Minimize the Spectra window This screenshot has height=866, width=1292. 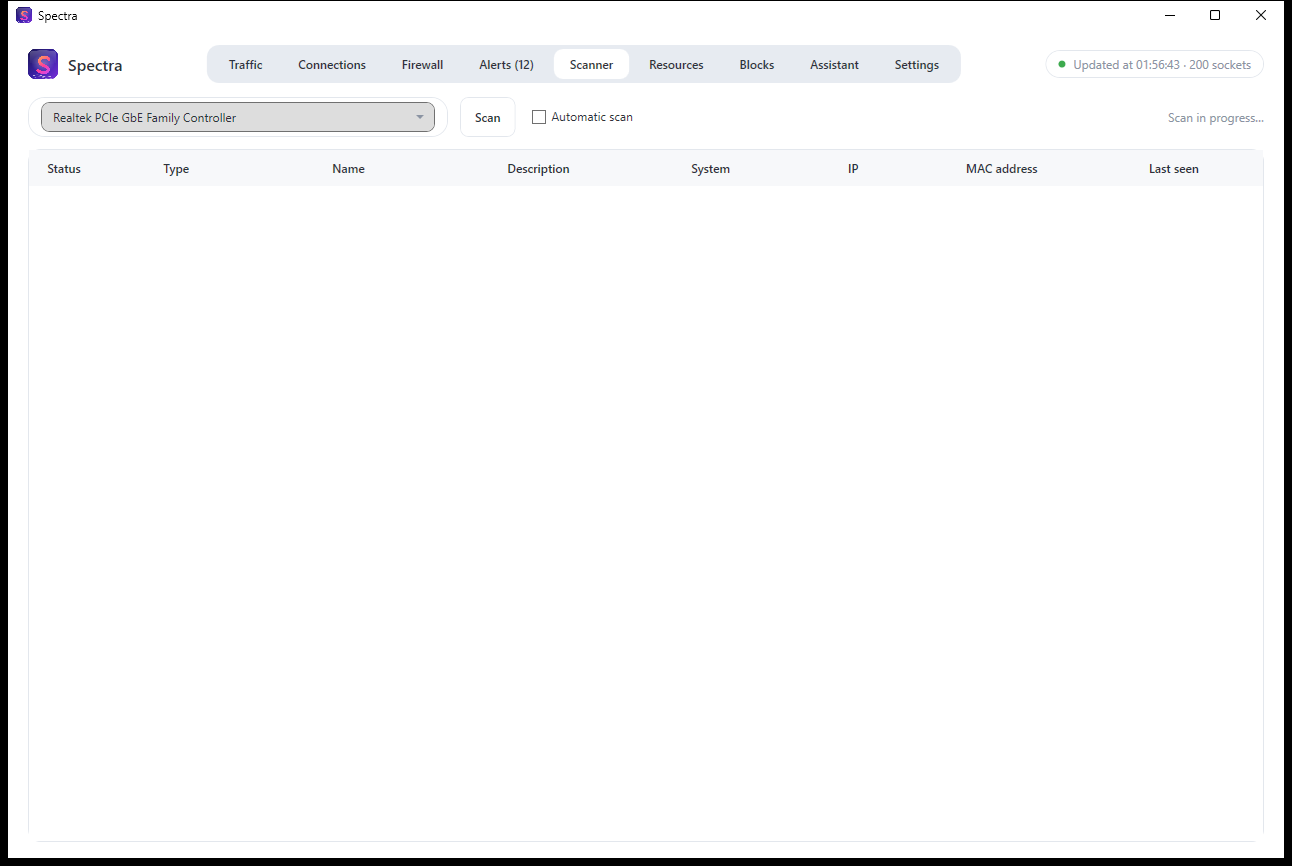point(1169,15)
